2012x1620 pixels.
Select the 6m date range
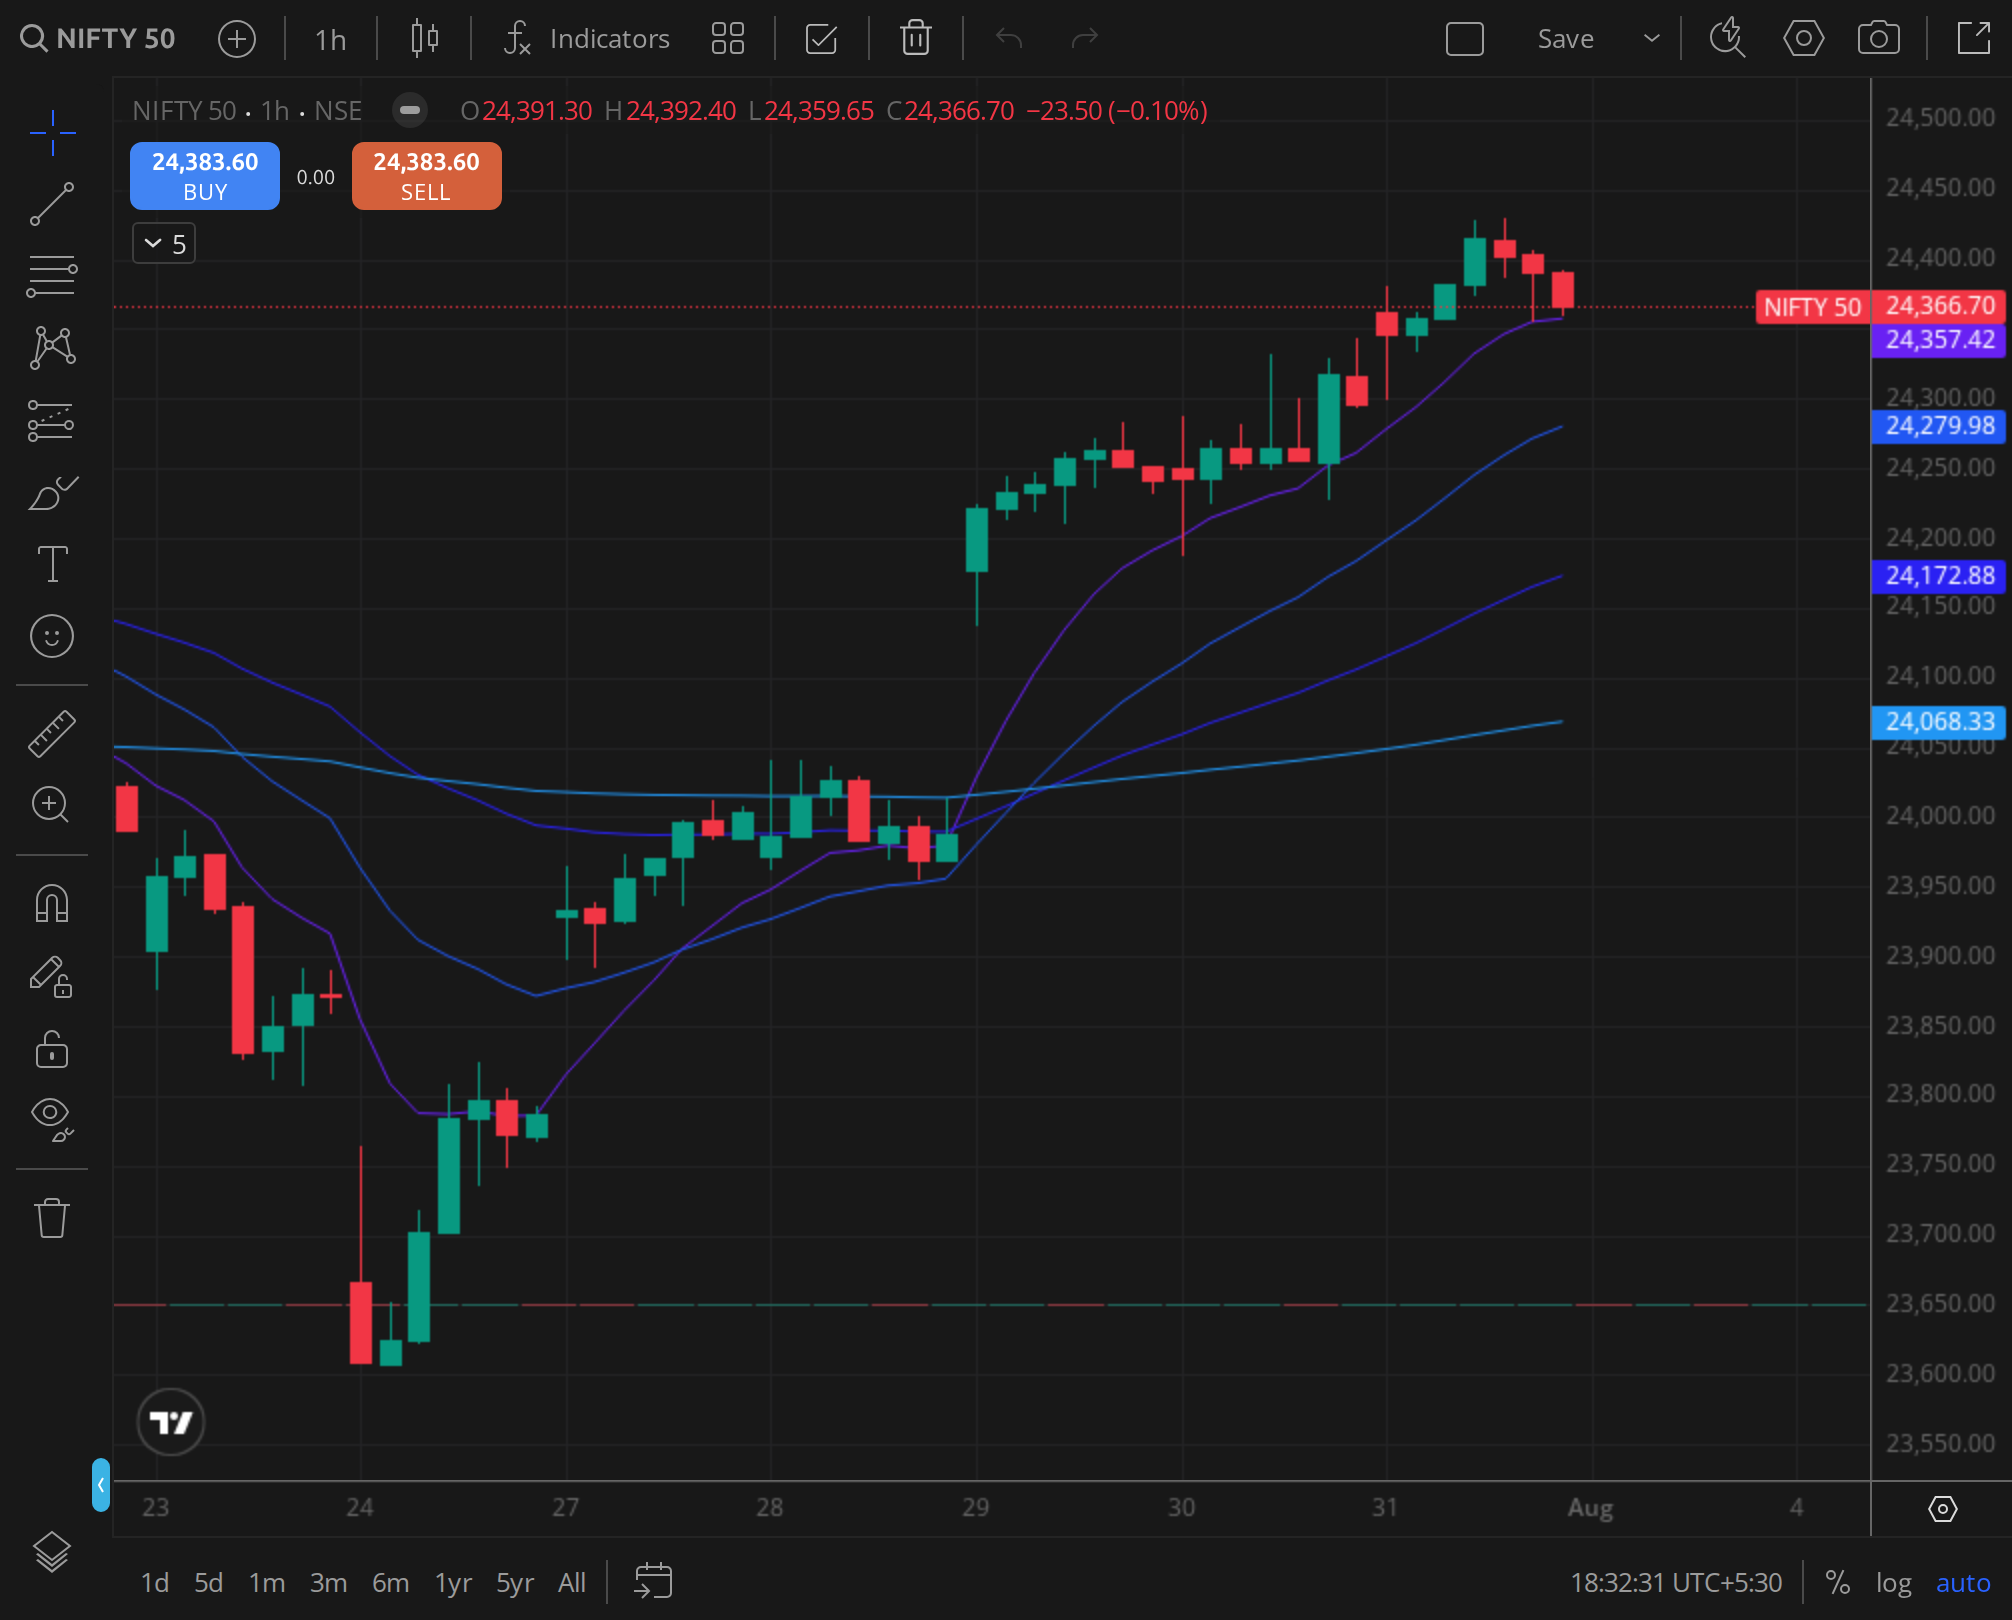(390, 1583)
